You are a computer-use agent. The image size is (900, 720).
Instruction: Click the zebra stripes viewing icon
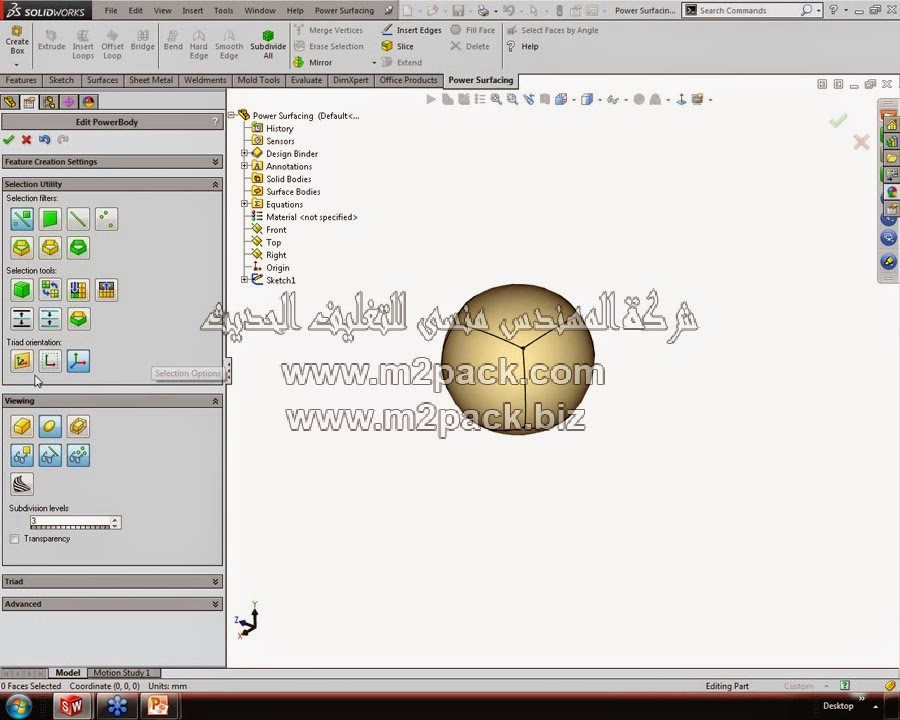tap(22, 483)
